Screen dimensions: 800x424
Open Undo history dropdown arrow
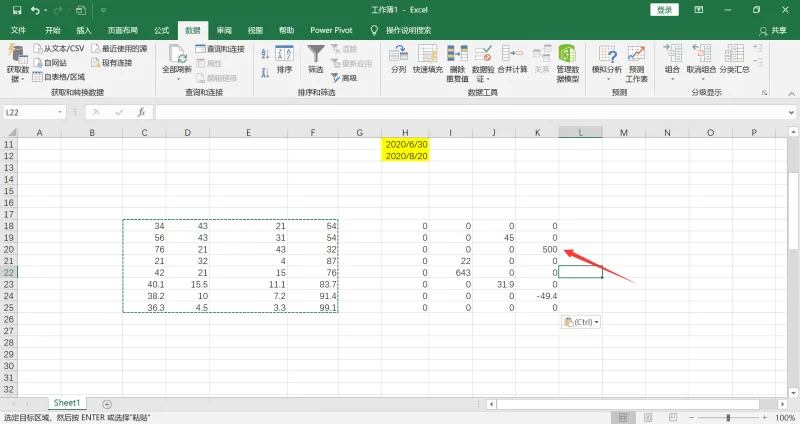click(46, 10)
